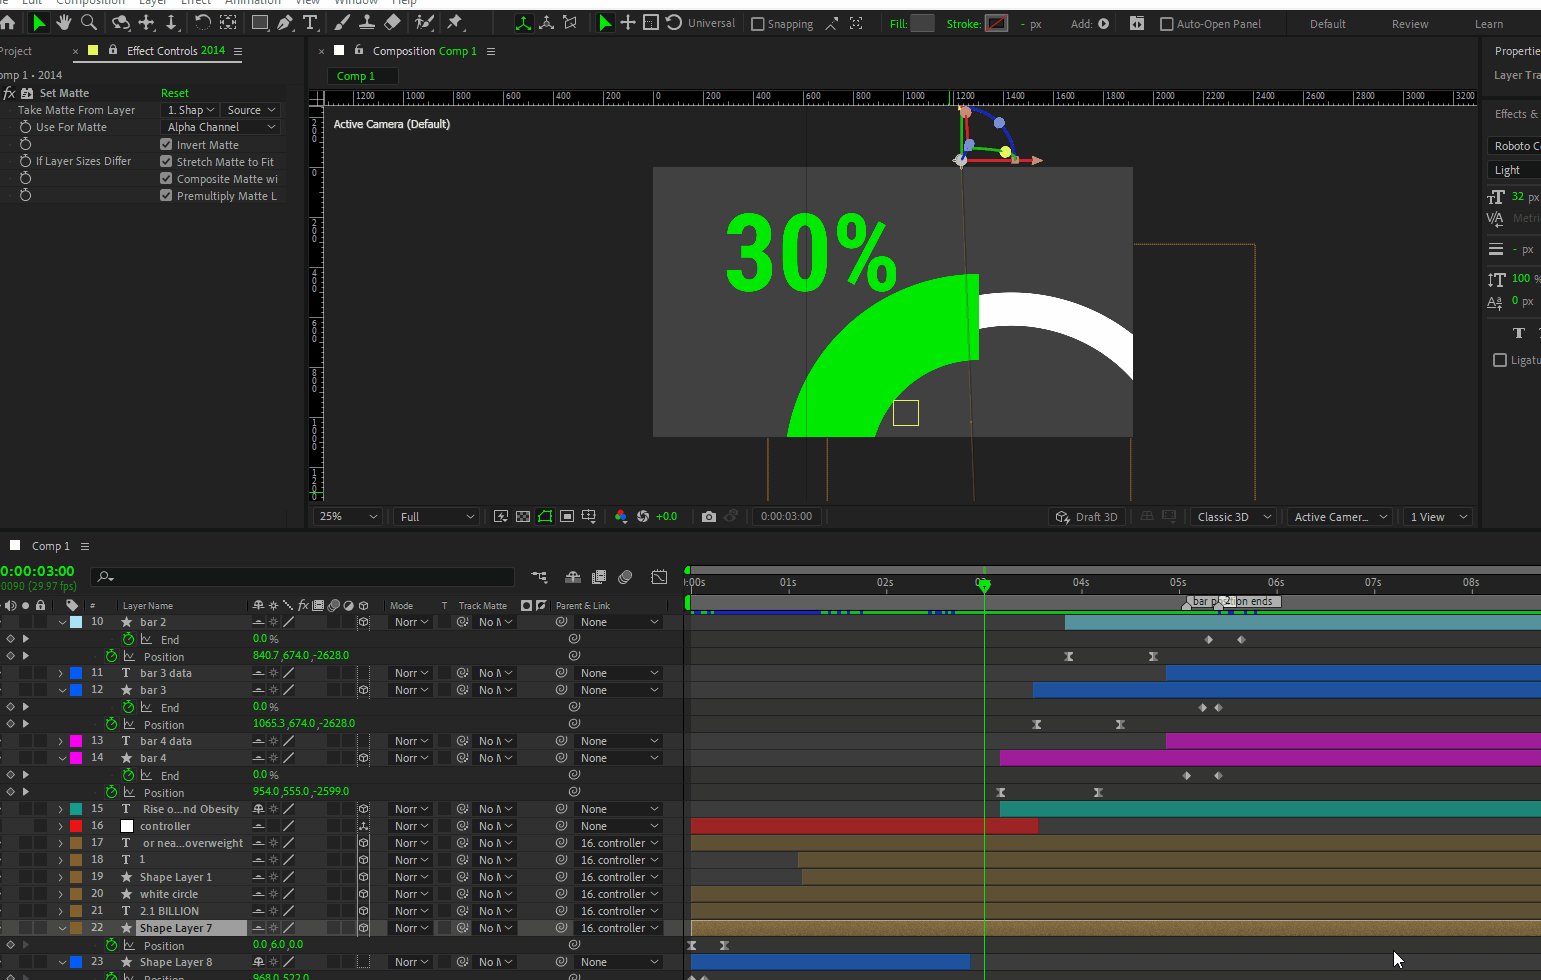Viewport: 1541px width, 980px height.
Task: Select the Clone Stamp tool
Action: [367, 22]
